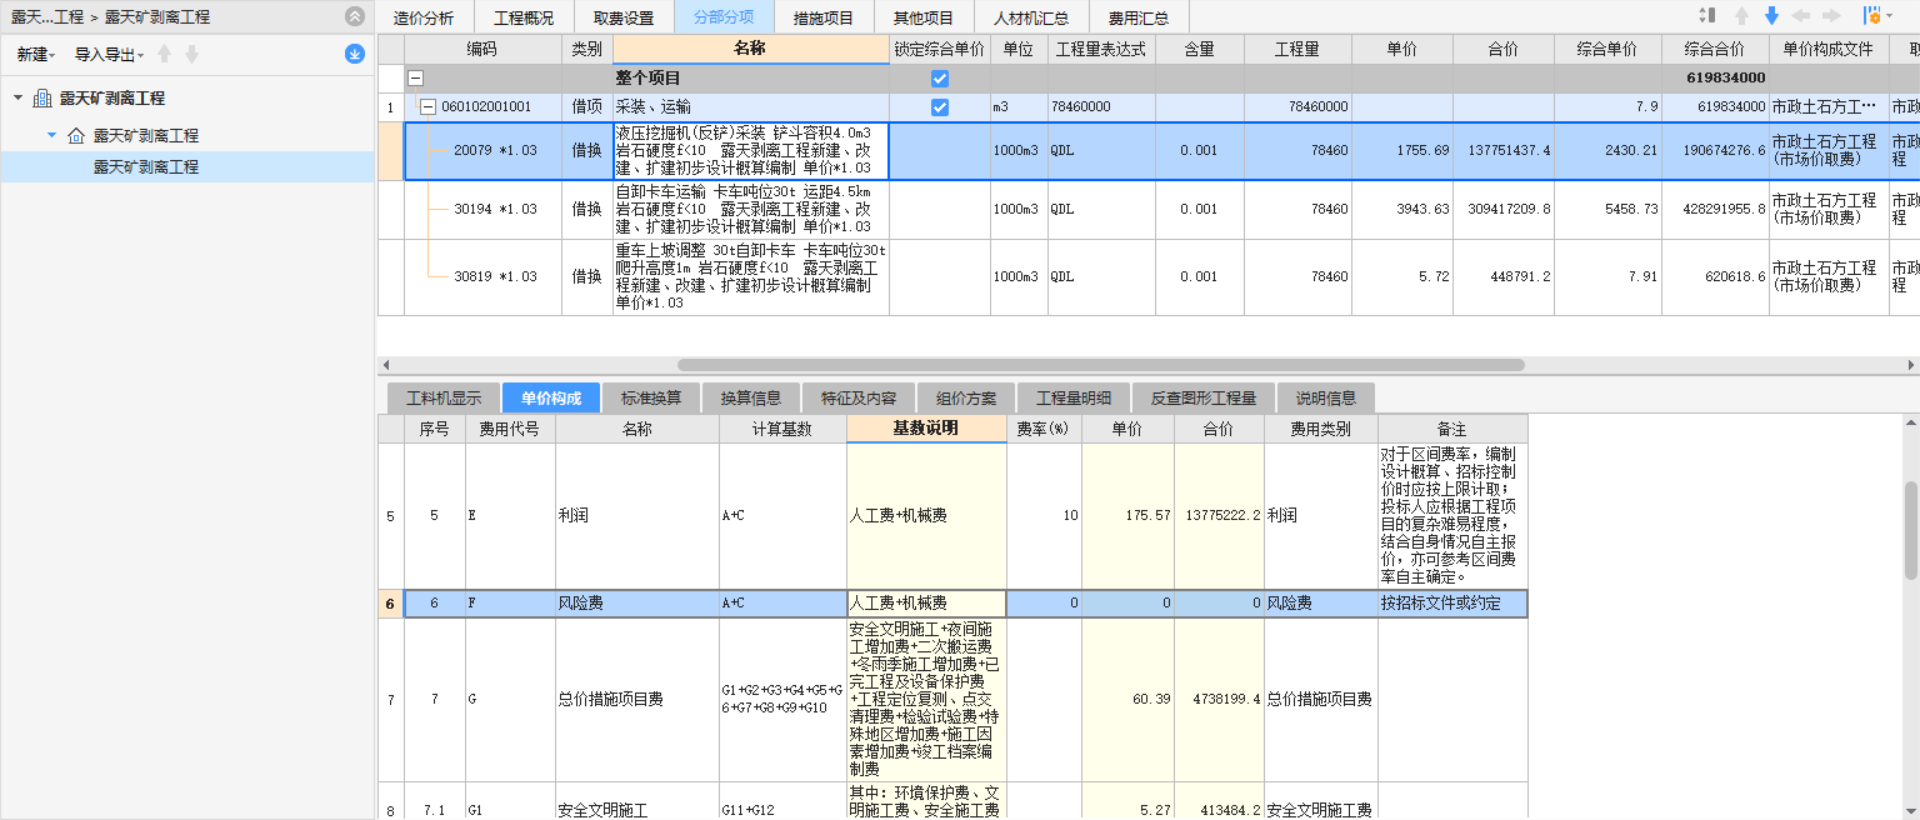Select the 分部分项 tab
1920x820 pixels.
coord(723,17)
